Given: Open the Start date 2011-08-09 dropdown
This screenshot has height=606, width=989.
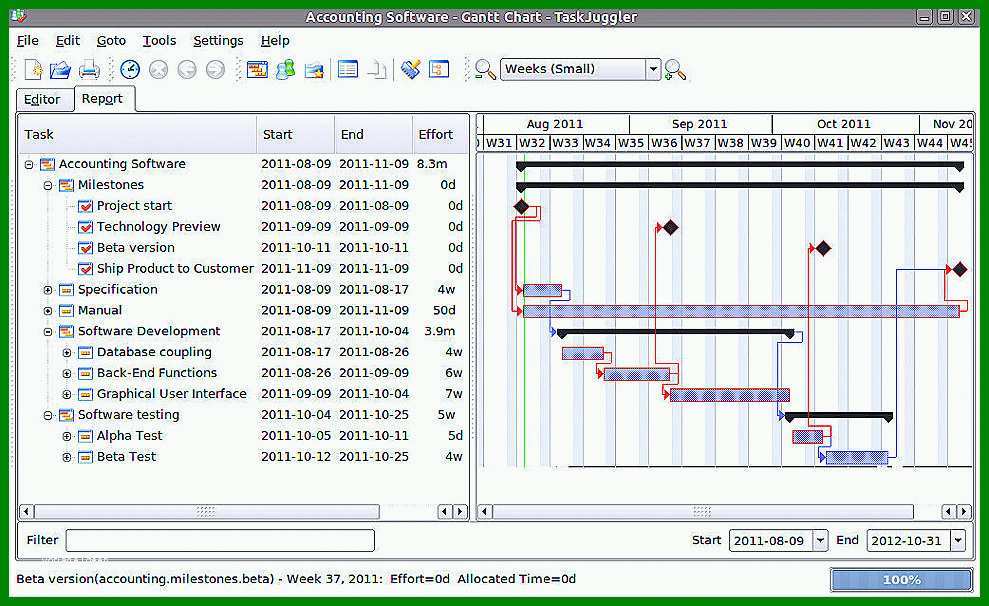Looking at the screenshot, I should pos(820,540).
